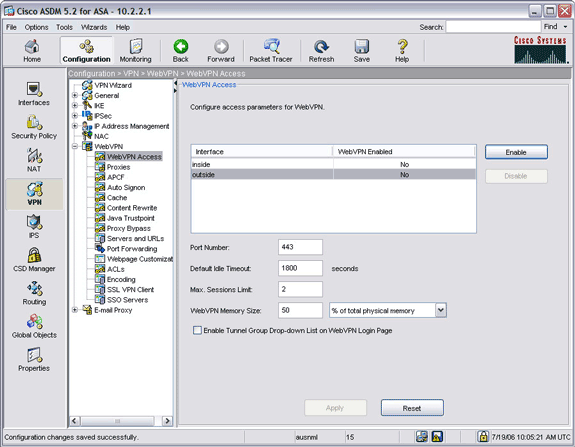Open the NAT sidebar section

pos(34,160)
